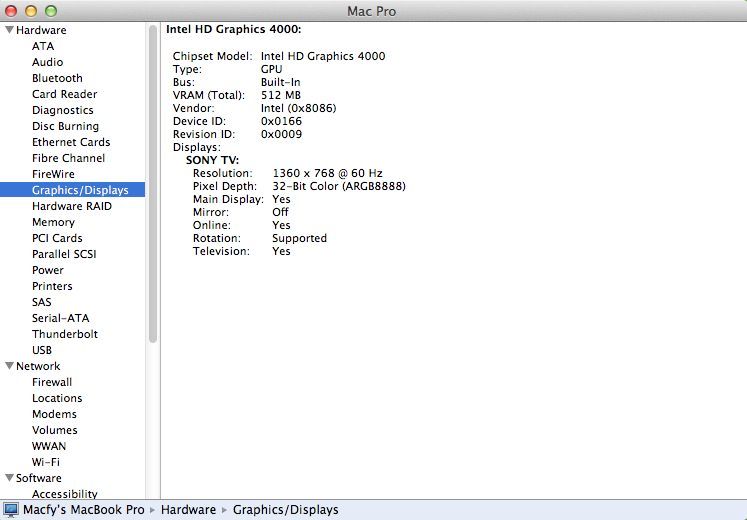Click the Intel HD Graphics 4000 heading
747x520 pixels.
(233, 29)
